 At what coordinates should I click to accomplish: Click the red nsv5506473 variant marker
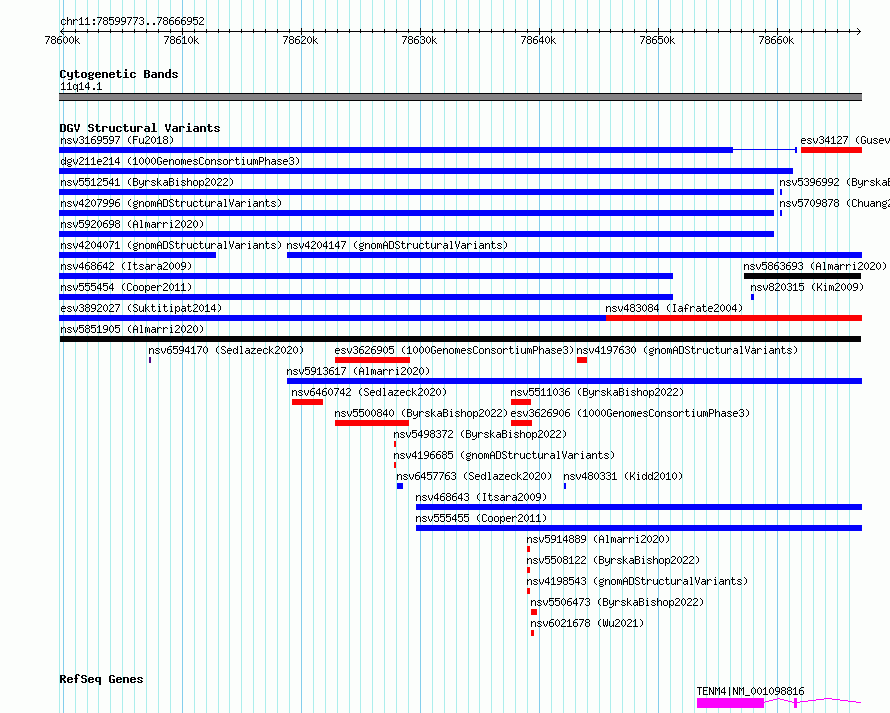(x=534, y=612)
